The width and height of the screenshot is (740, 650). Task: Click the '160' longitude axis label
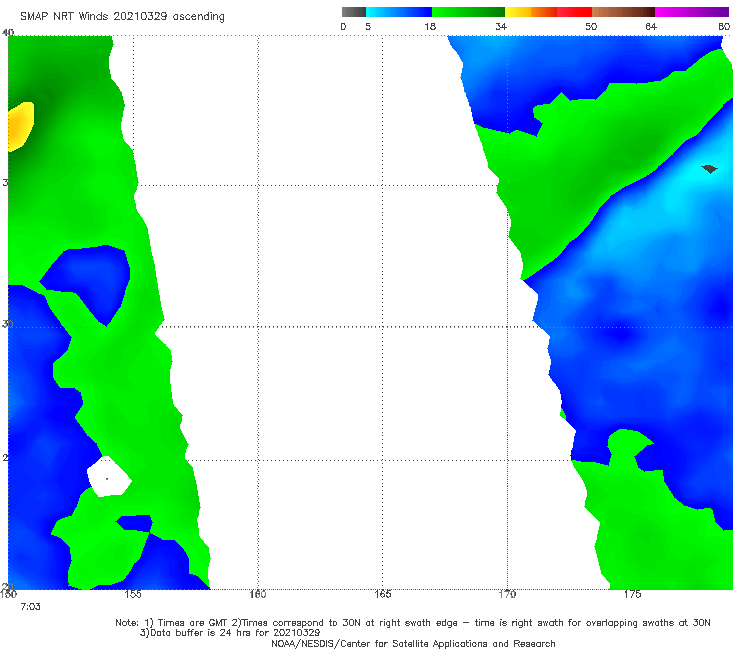point(258,594)
